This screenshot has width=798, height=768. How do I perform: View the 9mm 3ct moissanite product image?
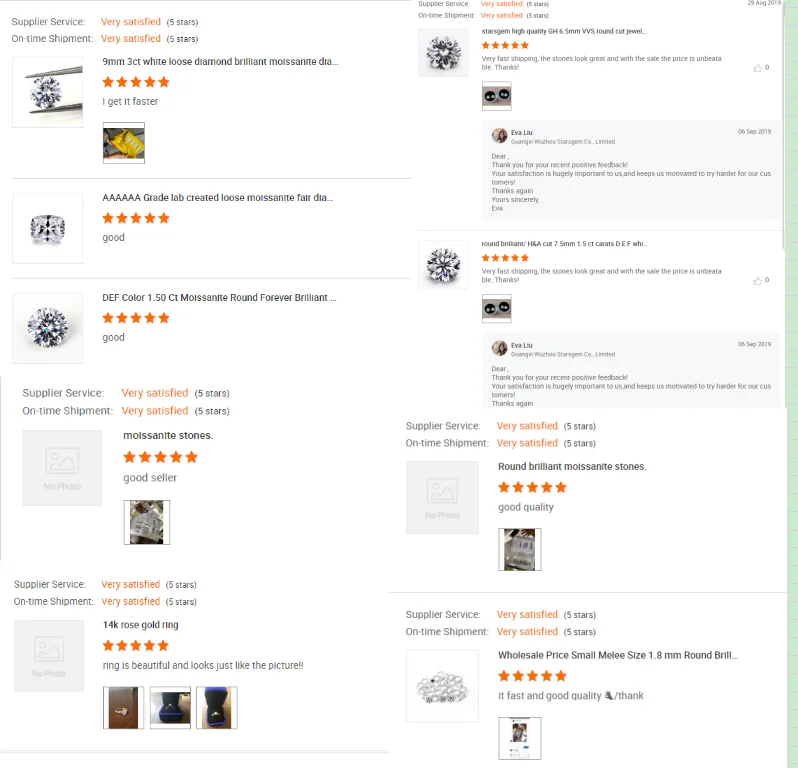pyautogui.click(x=47, y=92)
